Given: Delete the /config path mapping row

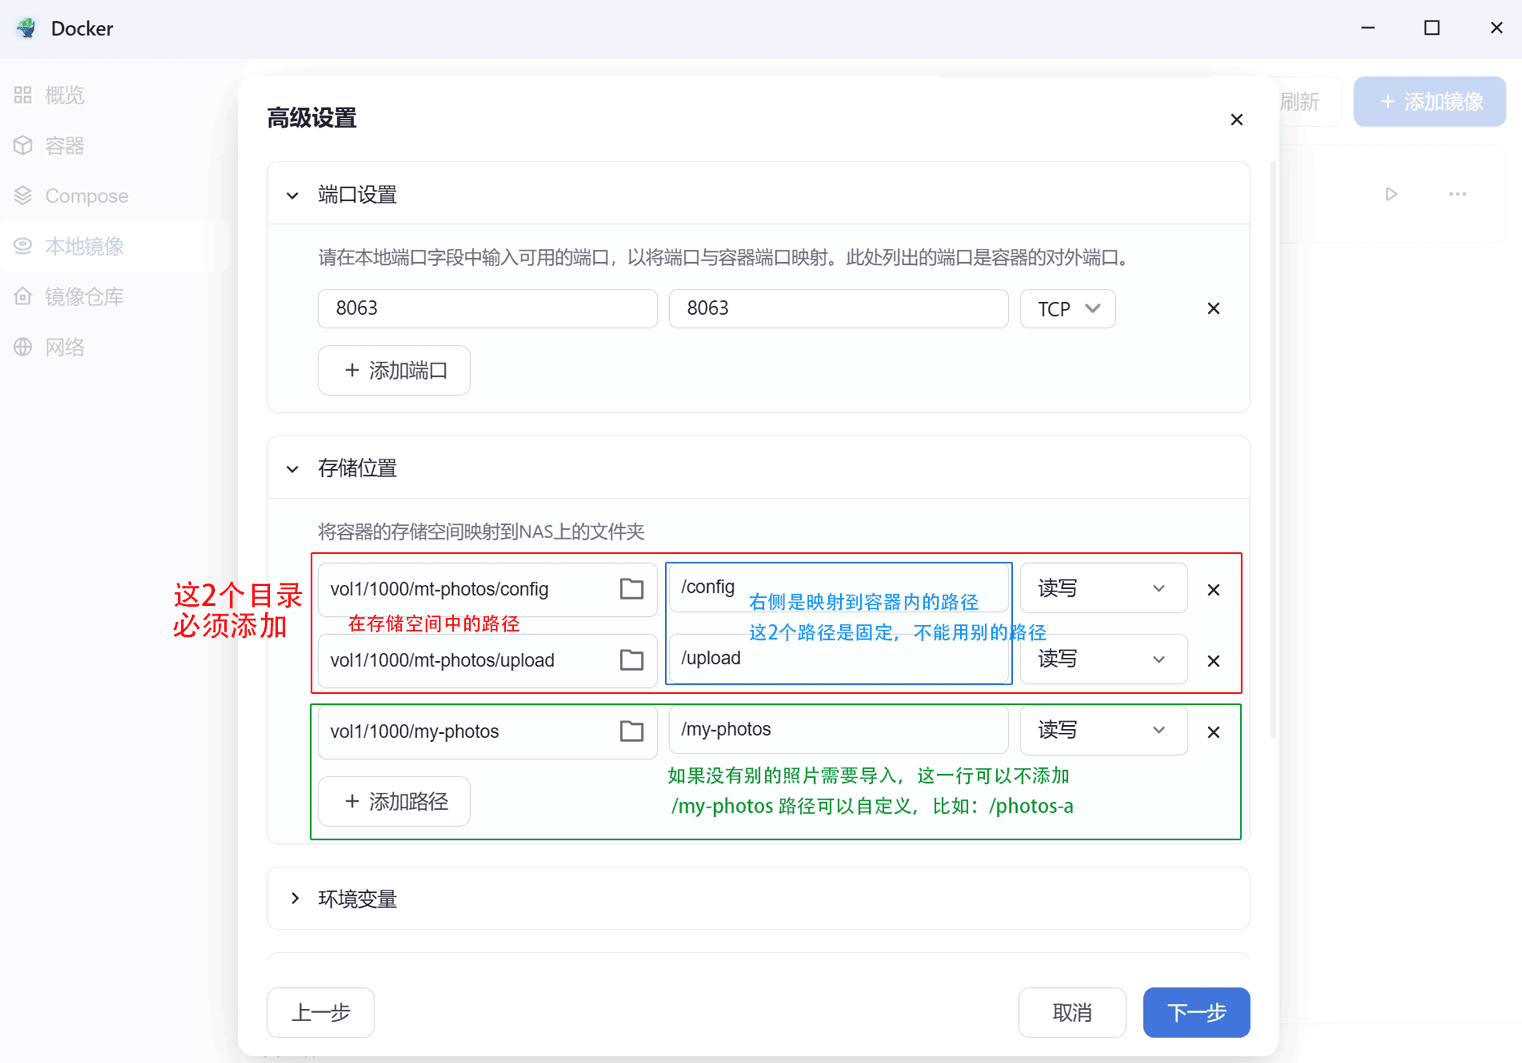Looking at the screenshot, I should tap(1213, 590).
